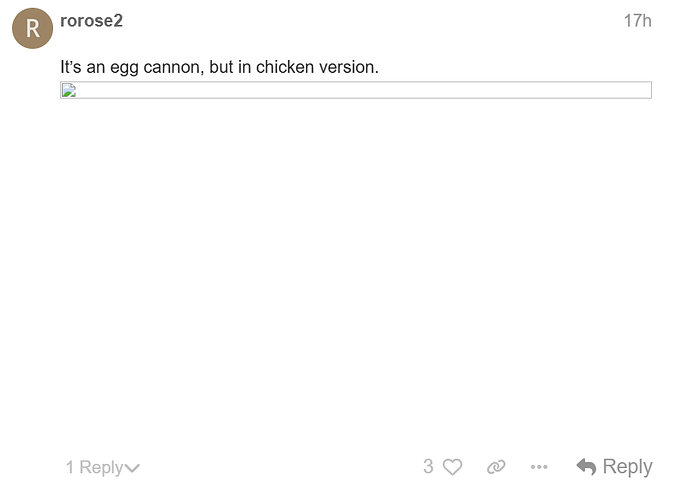Click the 17h post timestamp
The height and width of the screenshot is (499, 676).
click(x=637, y=20)
